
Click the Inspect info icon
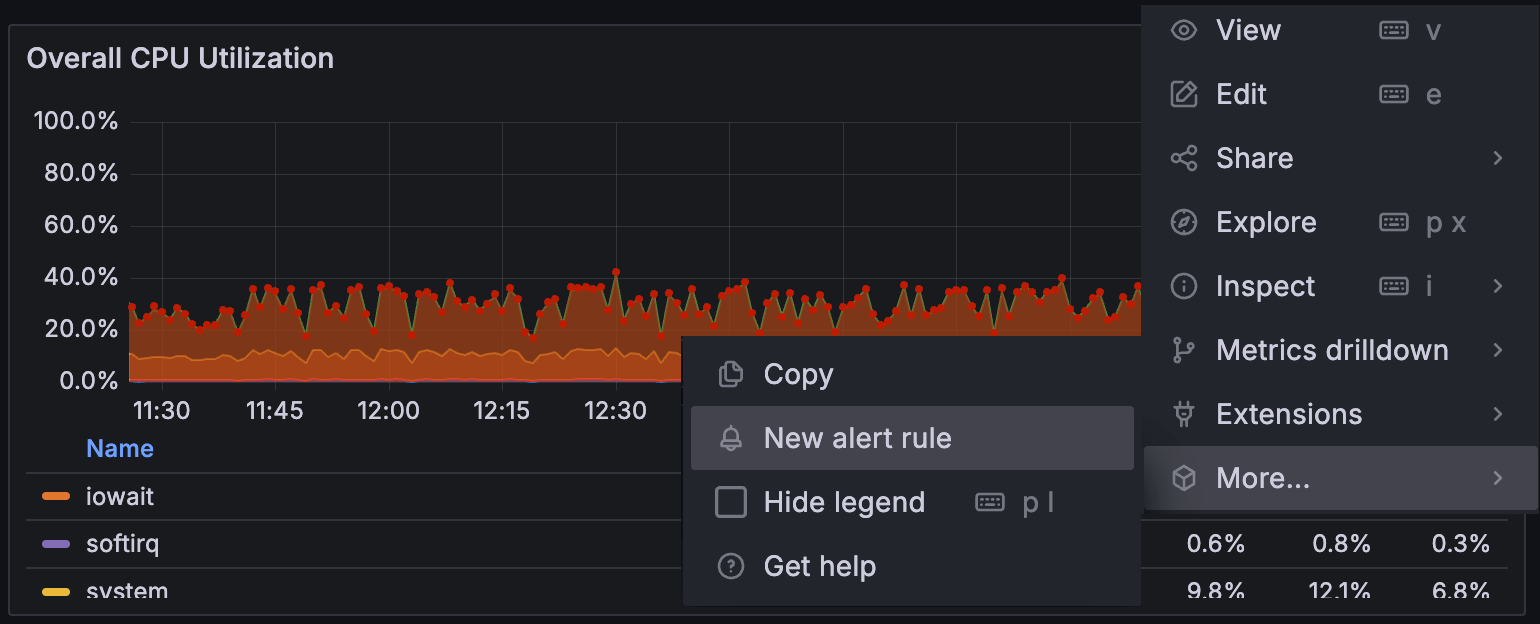(x=1184, y=286)
